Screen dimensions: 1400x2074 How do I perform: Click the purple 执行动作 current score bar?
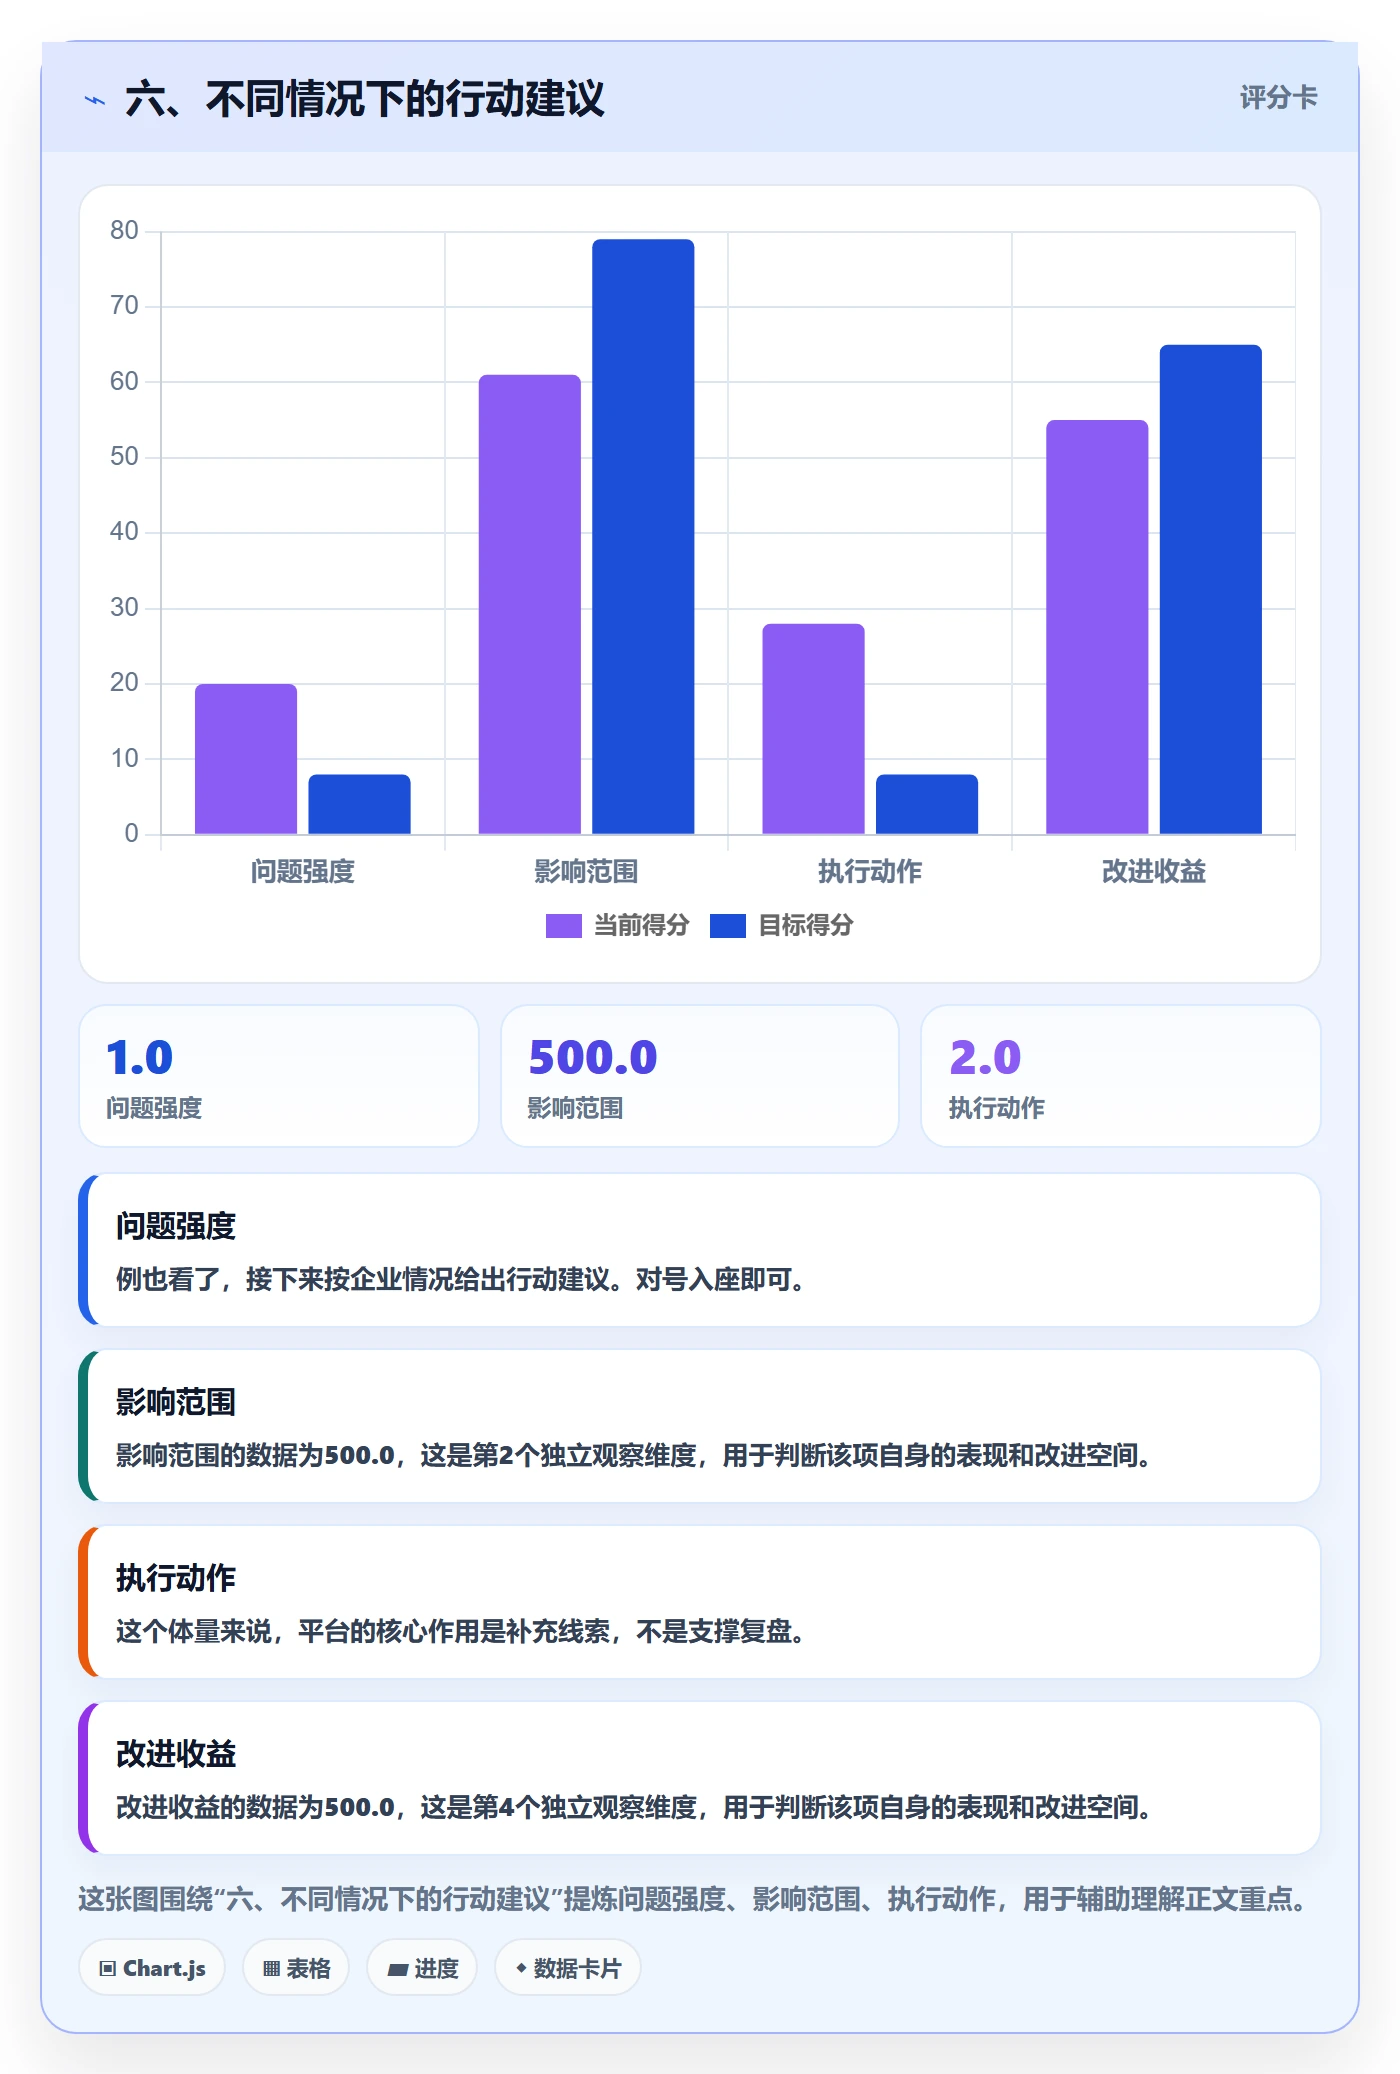click(813, 729)
